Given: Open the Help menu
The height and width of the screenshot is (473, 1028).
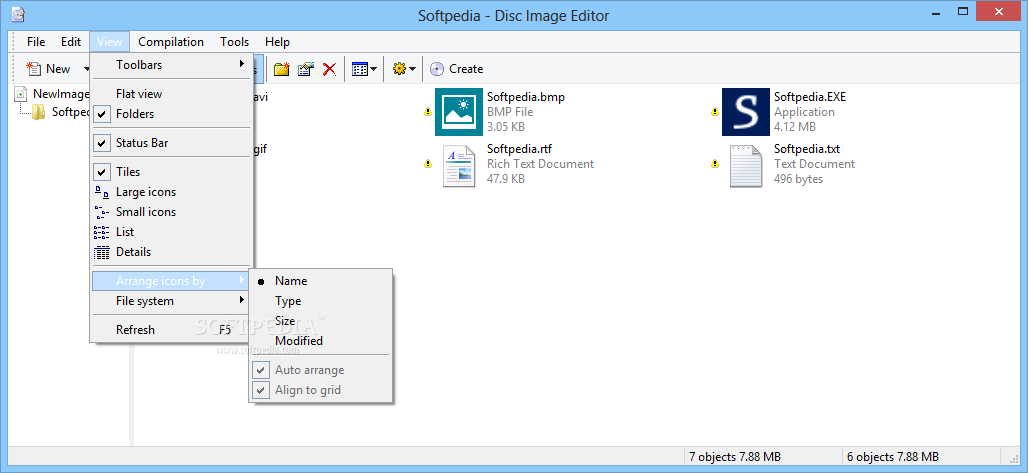Looking at the screenshot, I should (277, 42).
